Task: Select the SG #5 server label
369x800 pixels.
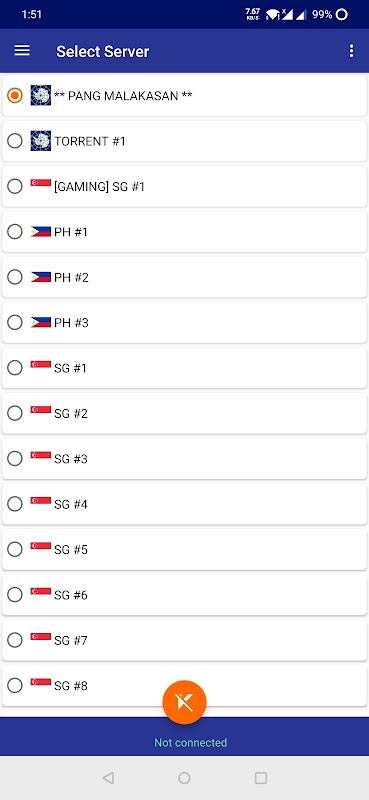Action: coord(71,549)
